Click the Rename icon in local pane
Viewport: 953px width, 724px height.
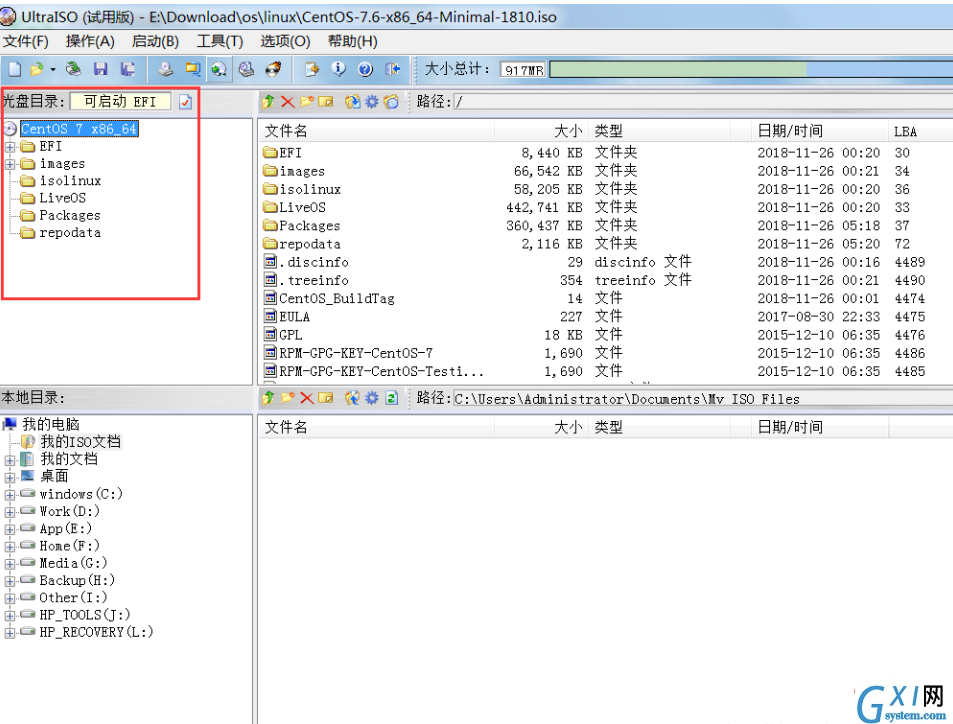(326, 398)
